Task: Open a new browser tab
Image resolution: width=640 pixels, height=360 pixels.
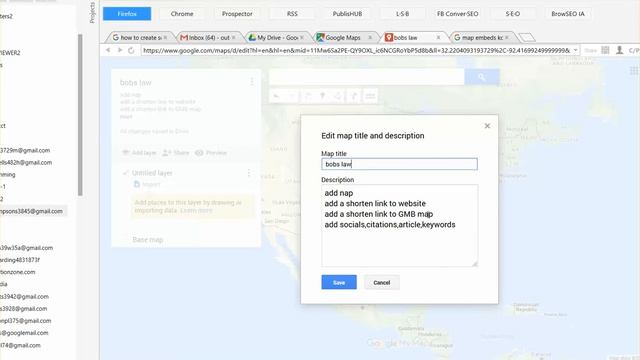Action: click(527, 38)
